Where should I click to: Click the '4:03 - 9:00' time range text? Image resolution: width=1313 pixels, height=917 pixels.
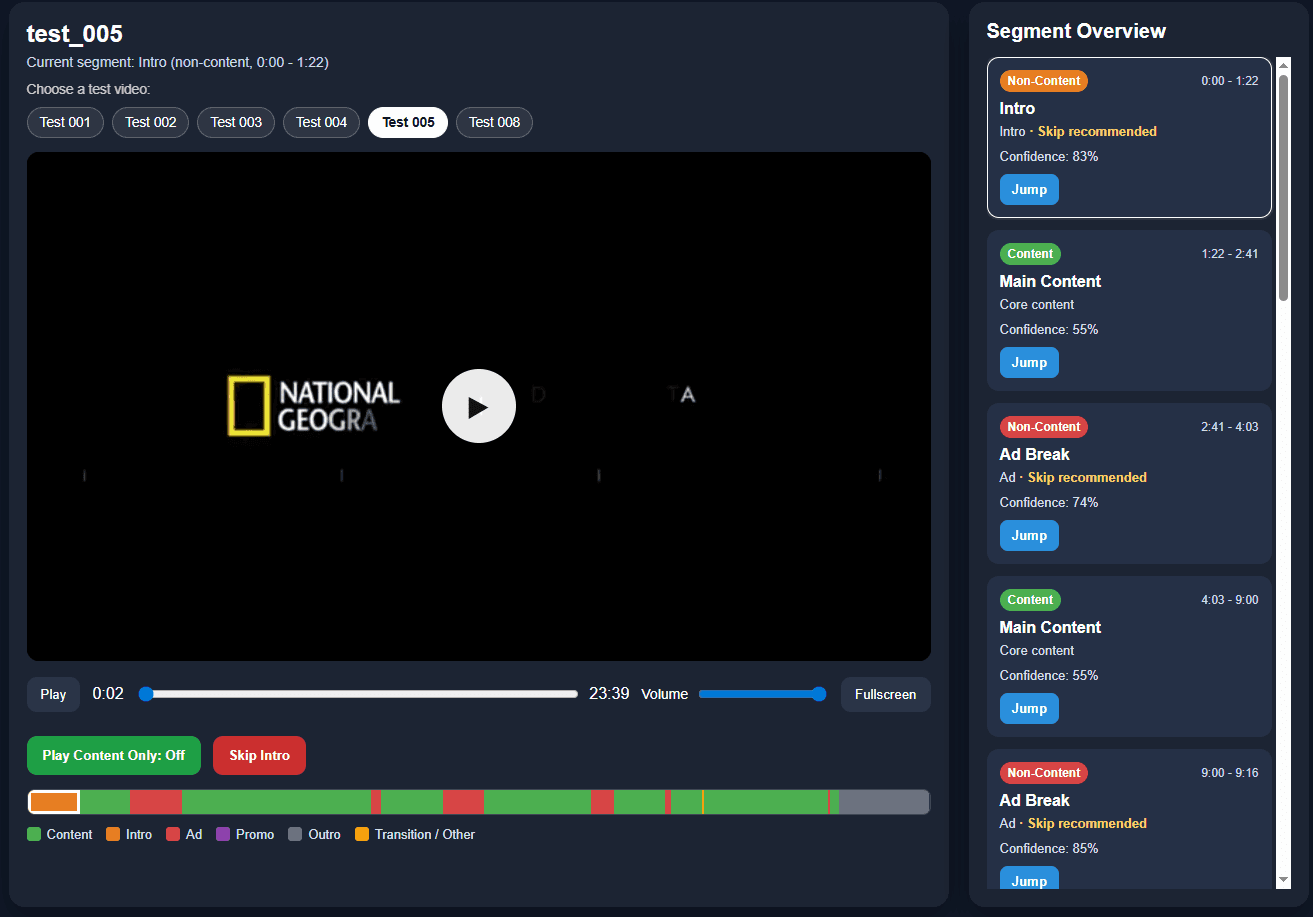pyautogui.click(x=1230, y=600)
